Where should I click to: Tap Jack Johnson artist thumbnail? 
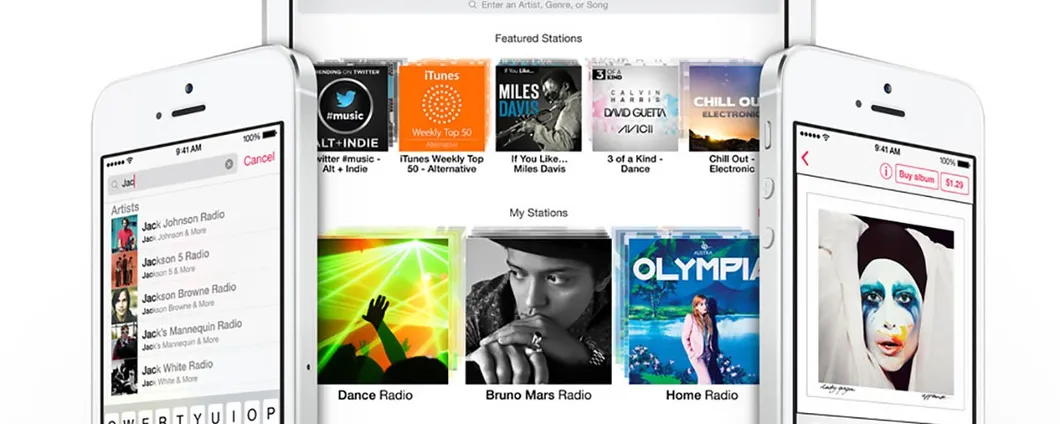click(124, 234)
